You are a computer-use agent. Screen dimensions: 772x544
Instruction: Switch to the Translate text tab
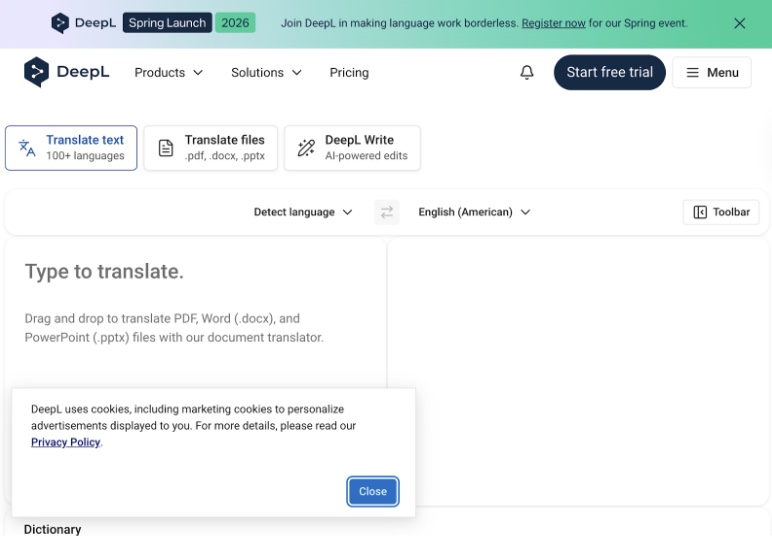click(x=71, y=148)
